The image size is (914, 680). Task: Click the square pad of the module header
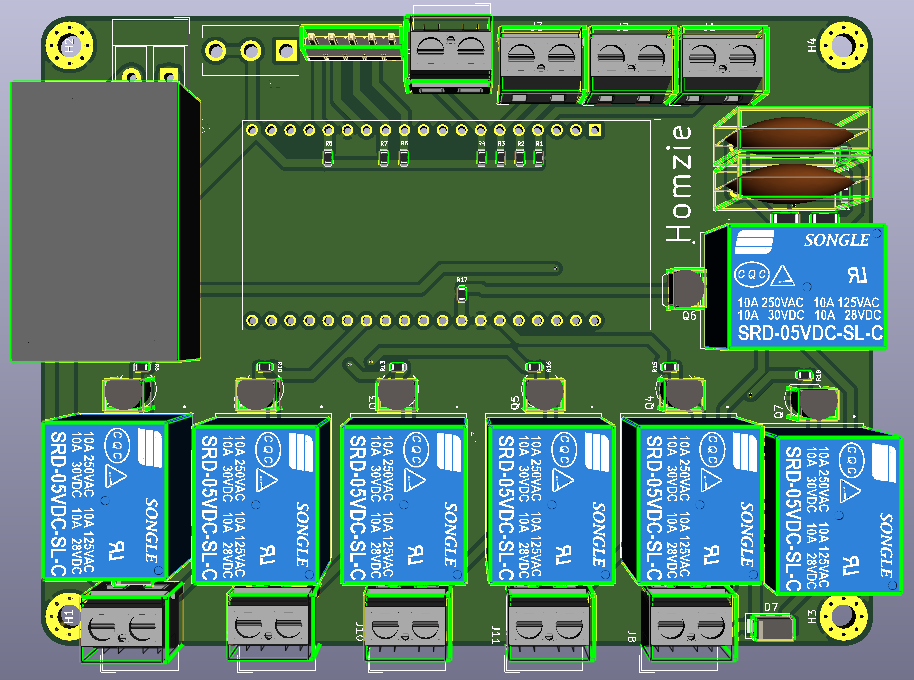[595, 130]
